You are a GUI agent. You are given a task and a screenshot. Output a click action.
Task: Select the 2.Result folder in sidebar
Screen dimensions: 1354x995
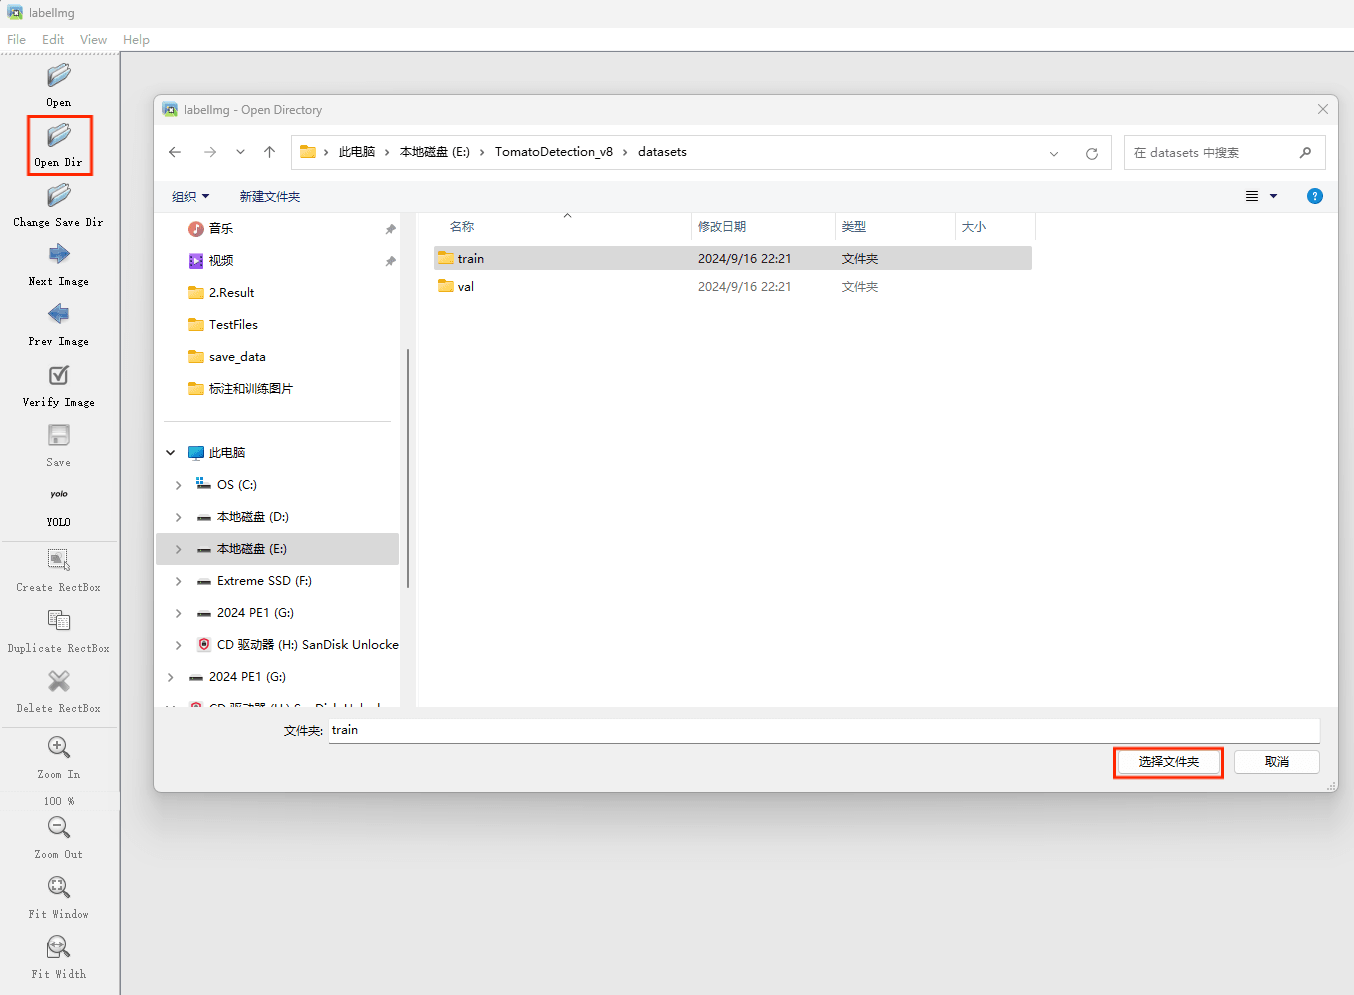pyautogui.click(x=231, y=293)
